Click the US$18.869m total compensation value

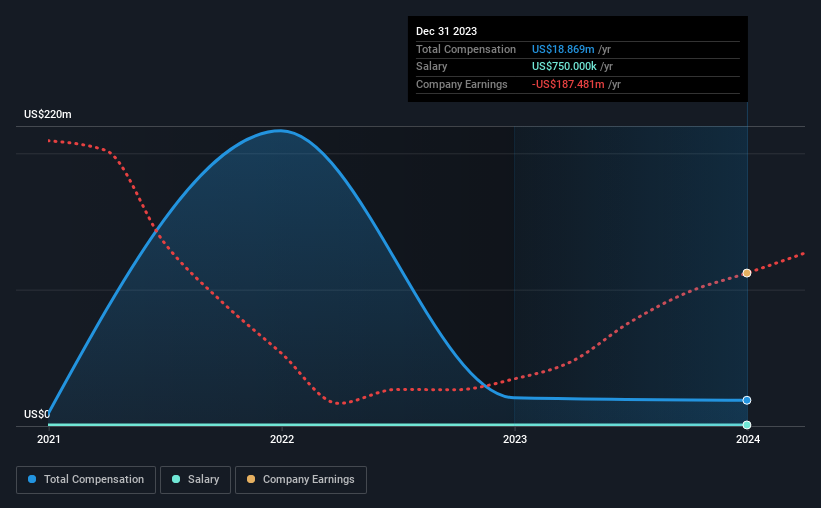tap(563, 49)
